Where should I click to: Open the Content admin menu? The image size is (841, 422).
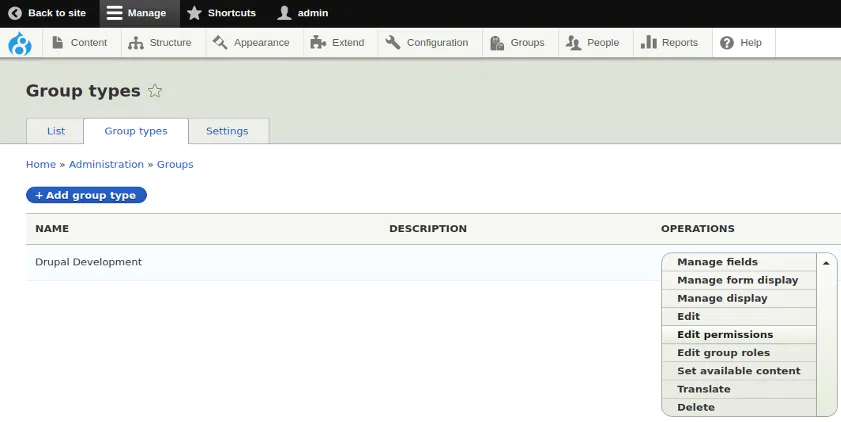pyautogui.click(x=82, y=43)
